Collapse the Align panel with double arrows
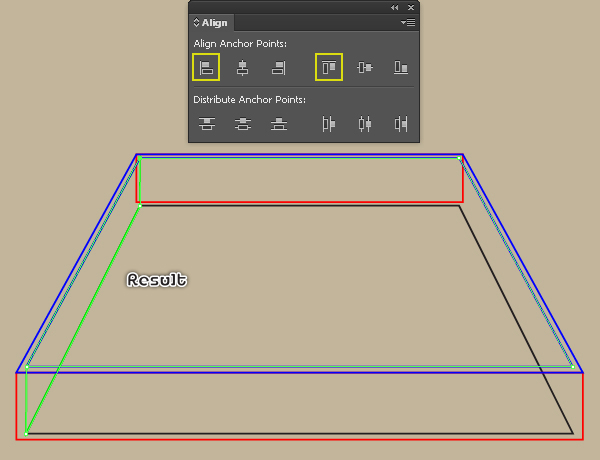Viewport: 600px width, 460px height. pyautogui.click(x=394, y=8)
